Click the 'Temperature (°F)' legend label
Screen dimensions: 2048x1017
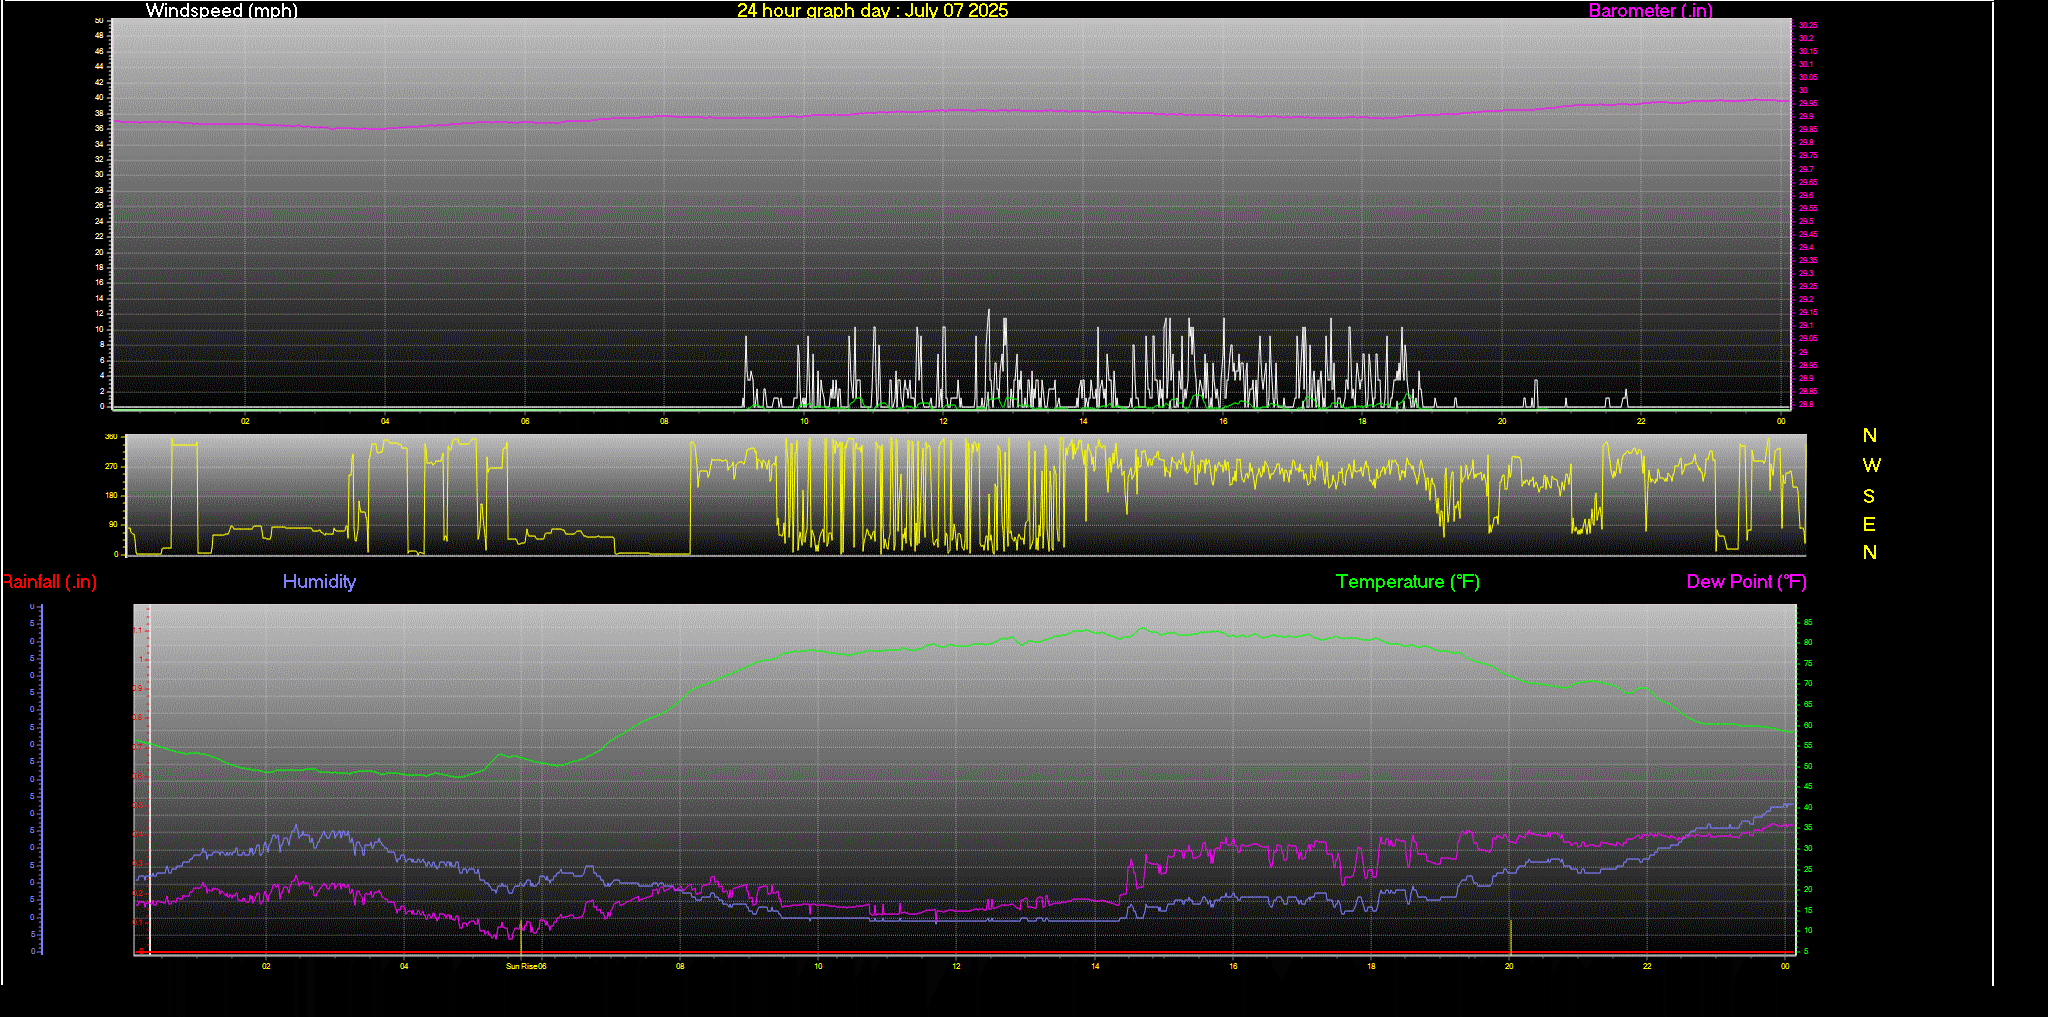(1407, 582)
